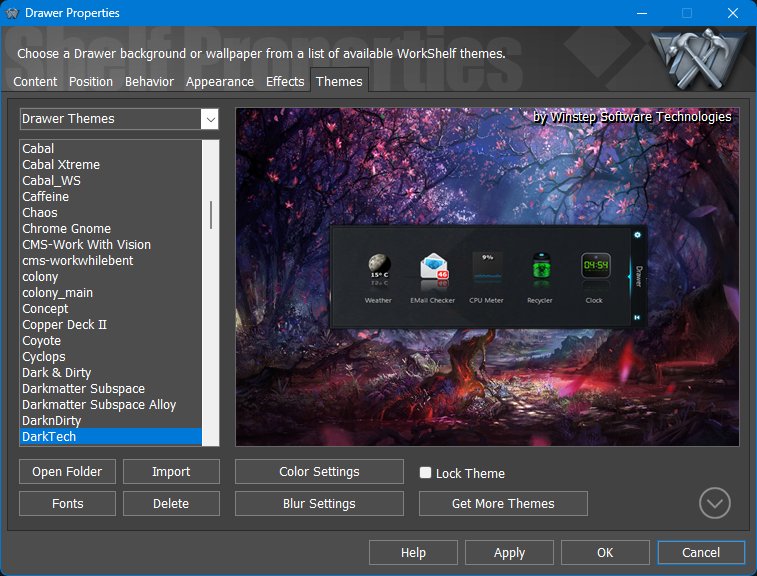
Task: Select the colony theme
Action: (x=111, y=276)
